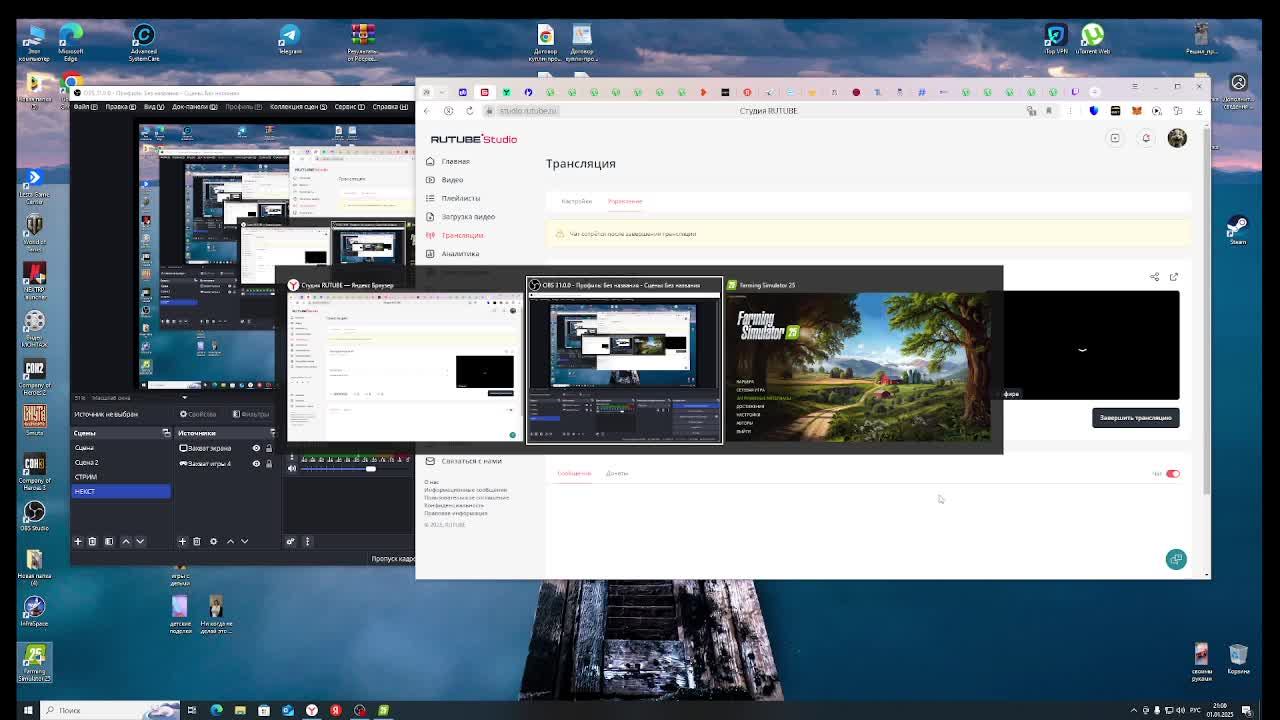Toggle the RUTUBE chat switch

(1173, 474)
